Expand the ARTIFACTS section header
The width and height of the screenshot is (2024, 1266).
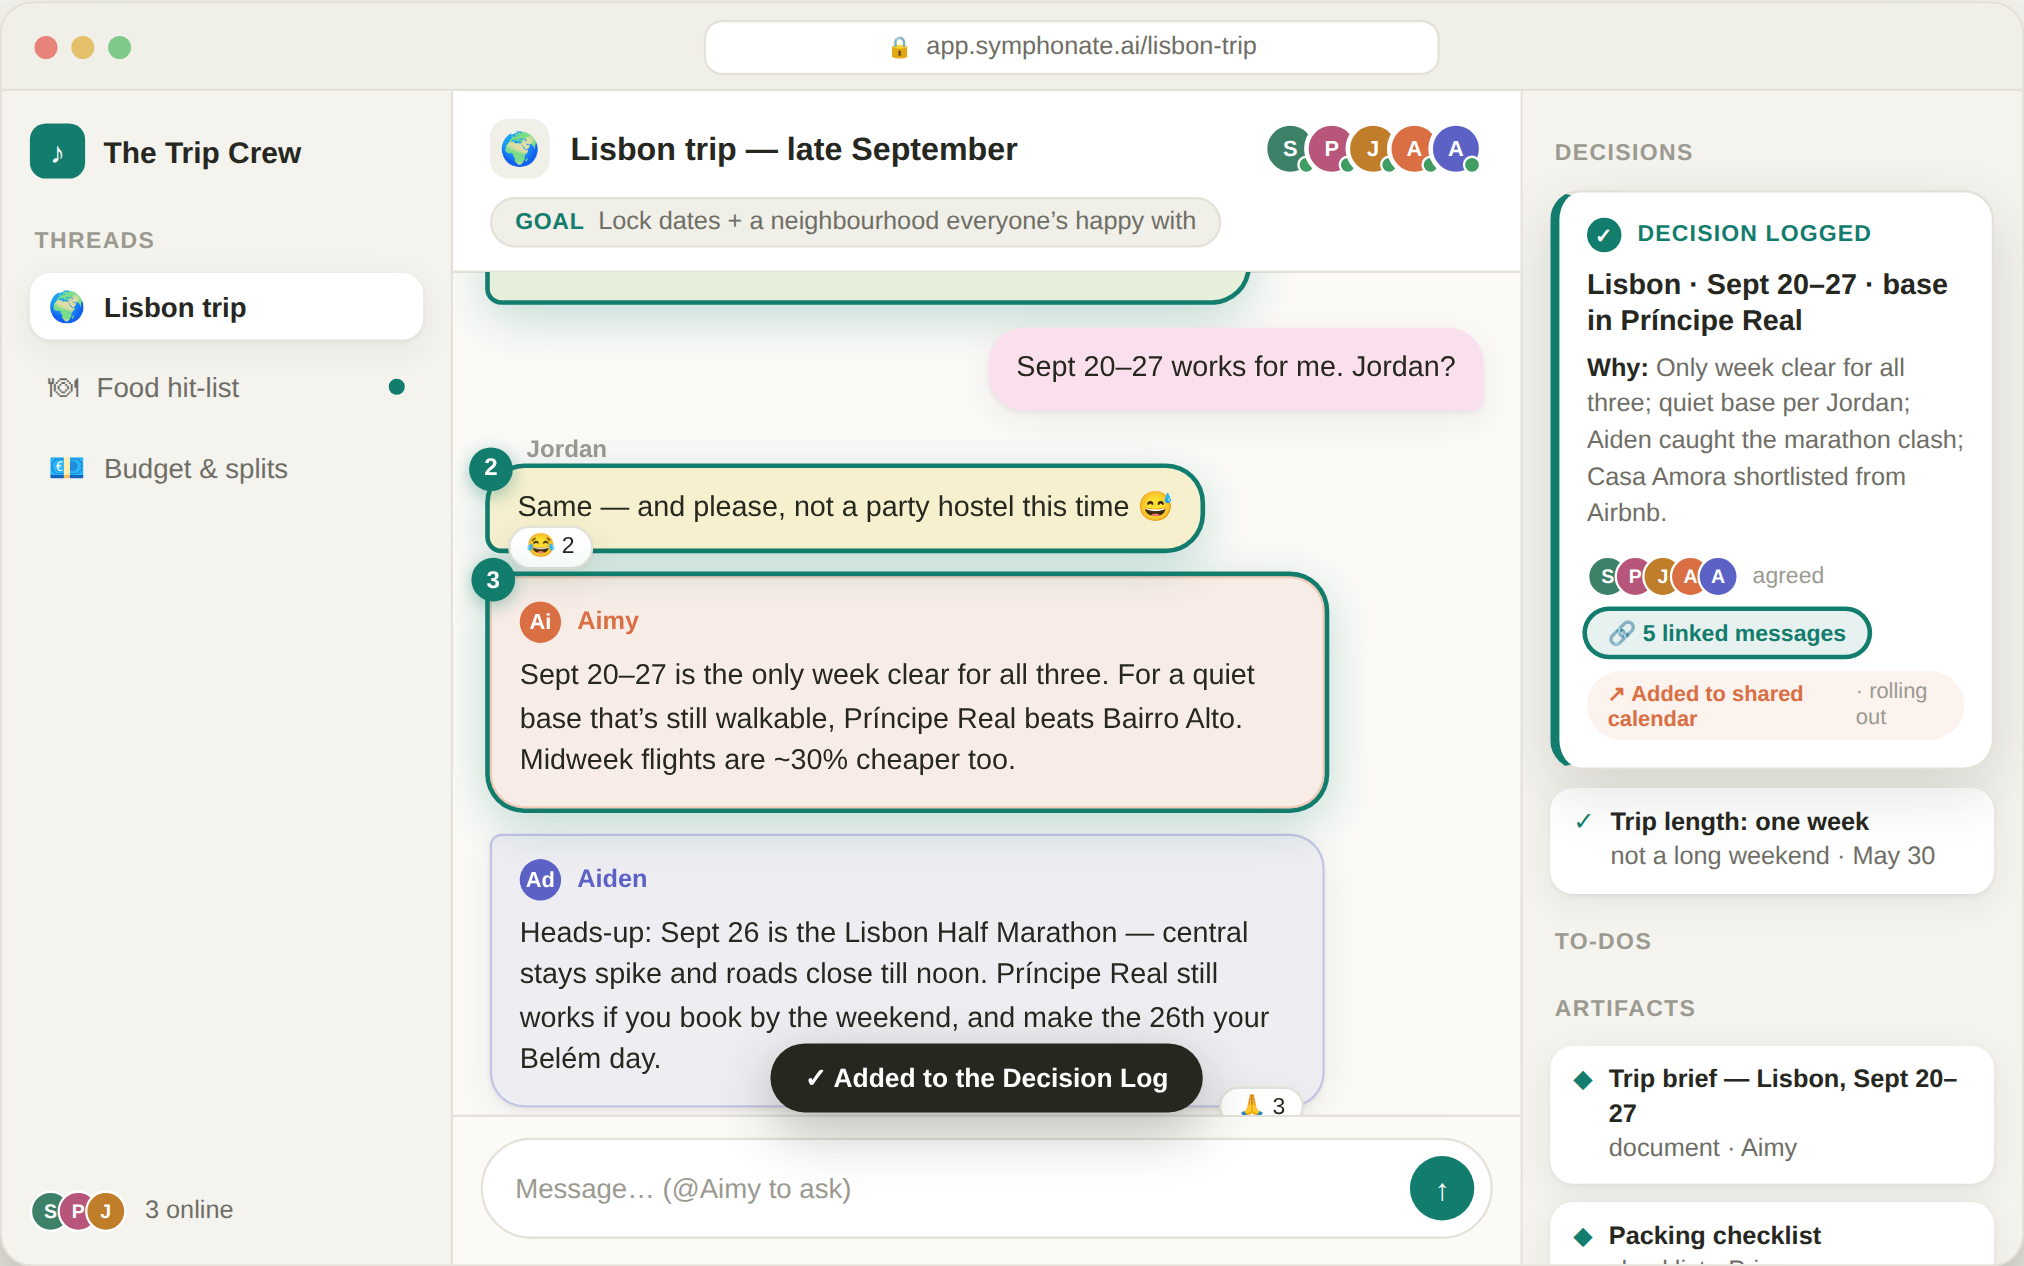point(1624,1008)
